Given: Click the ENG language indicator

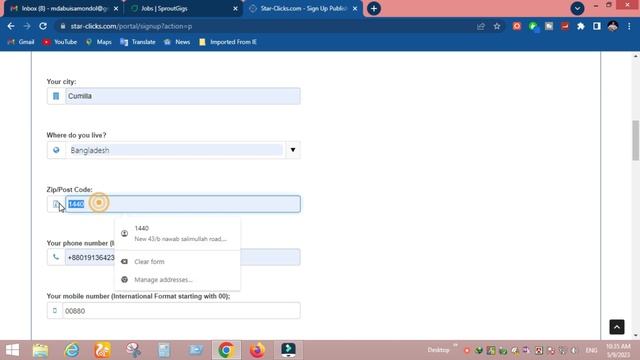Looking at the screenshot, I should tap(591, 350).
